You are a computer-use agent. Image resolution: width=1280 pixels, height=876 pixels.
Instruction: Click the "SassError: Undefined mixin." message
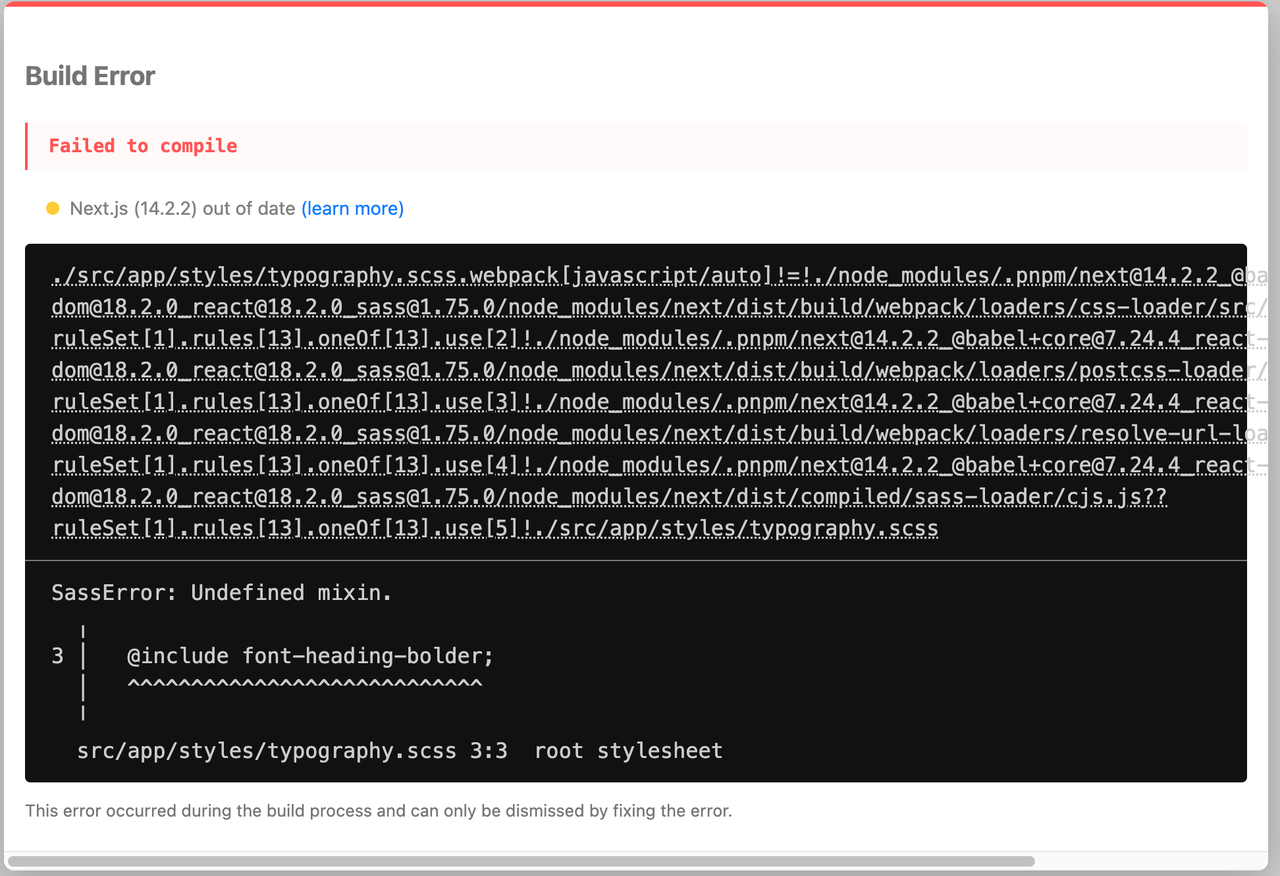[x=222, y=593]
